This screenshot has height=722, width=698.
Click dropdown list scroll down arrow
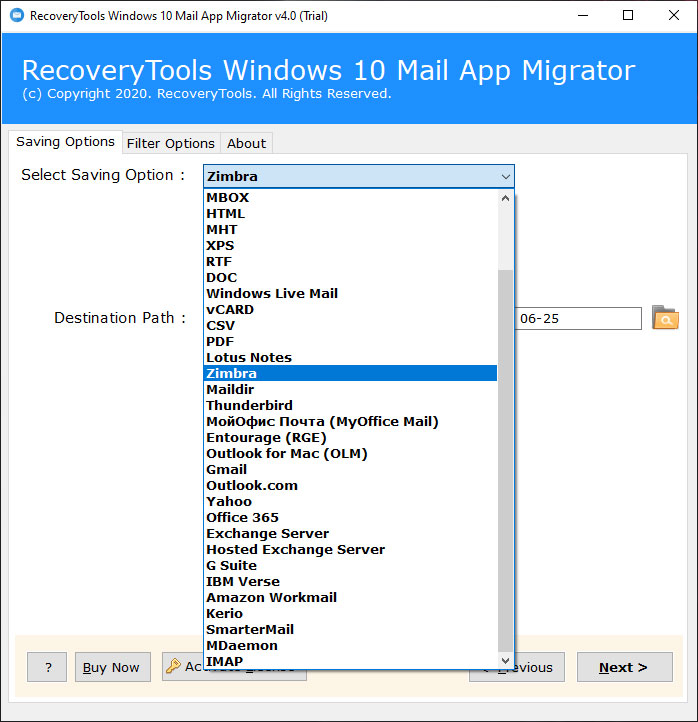(505, 660)
